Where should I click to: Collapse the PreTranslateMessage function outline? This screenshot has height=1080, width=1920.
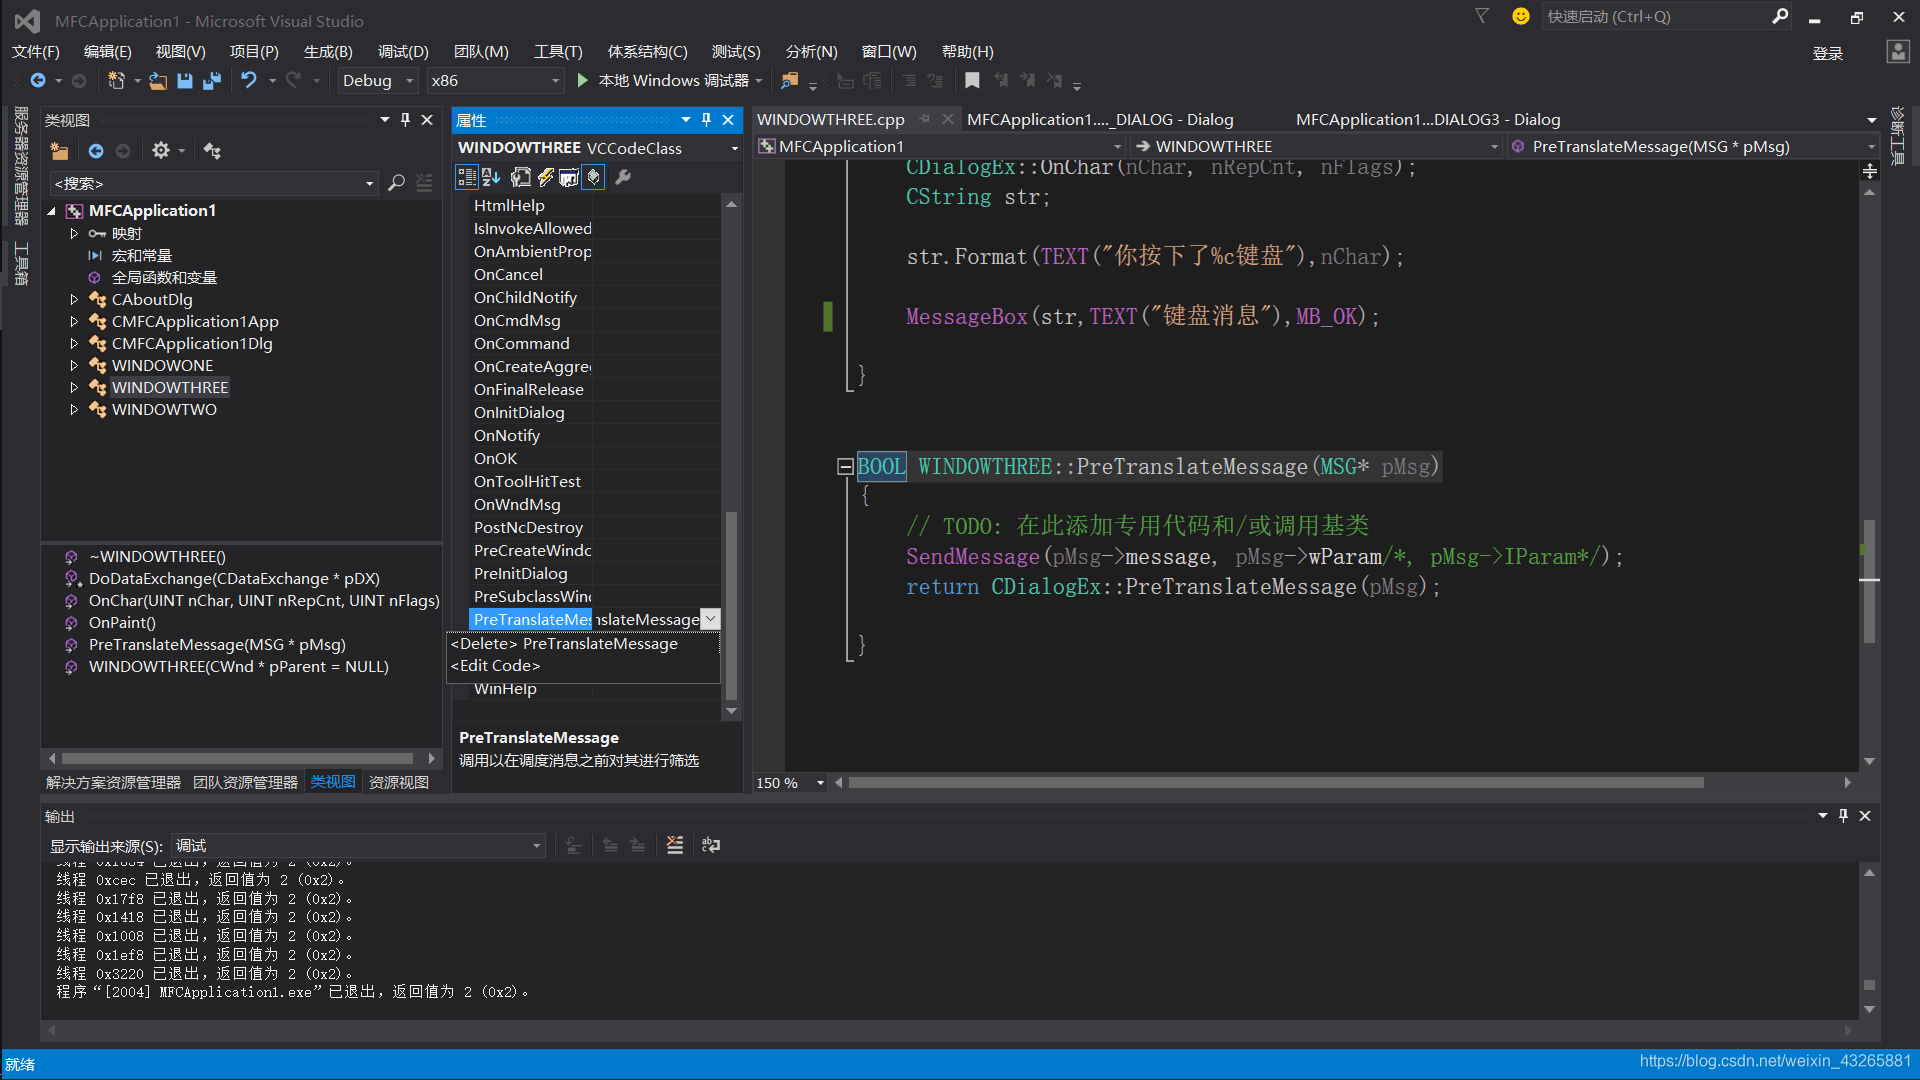click(x=845, y=466)
